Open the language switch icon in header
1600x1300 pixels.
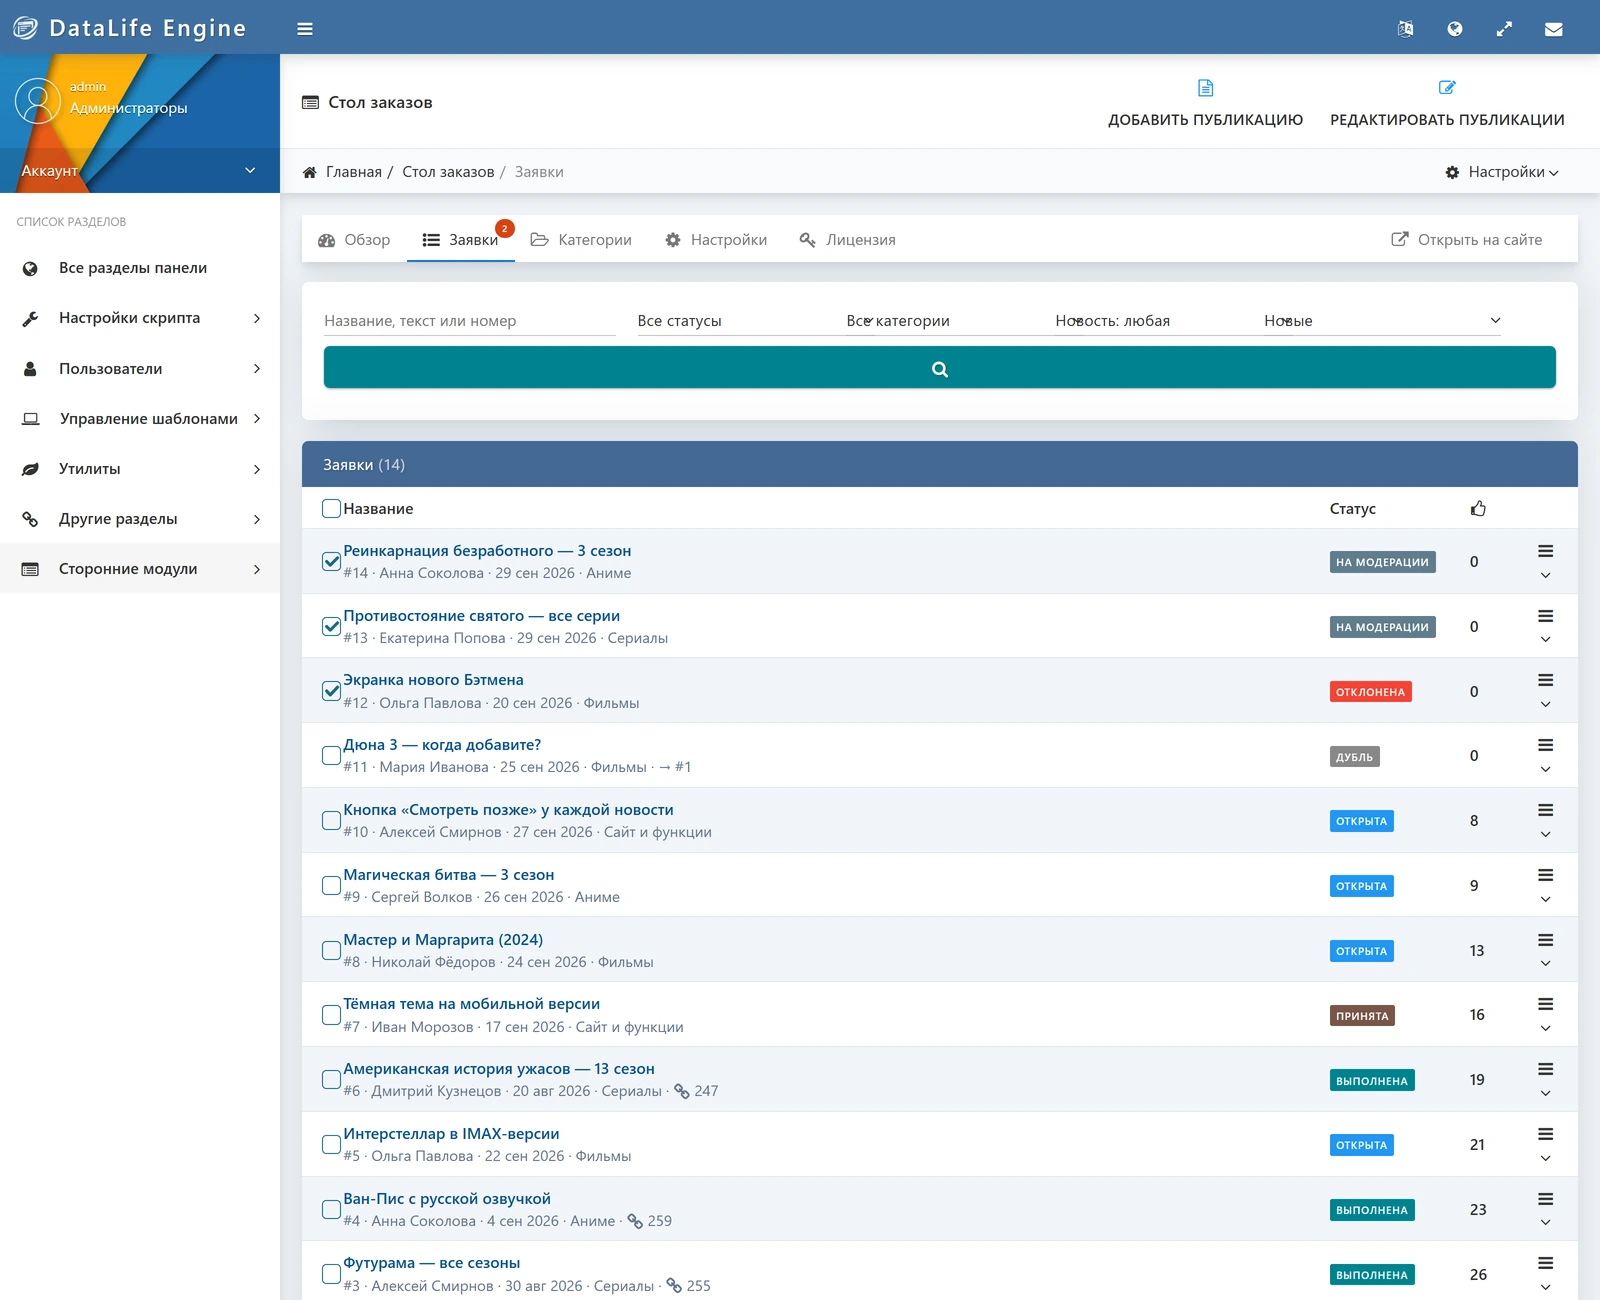1405,29
